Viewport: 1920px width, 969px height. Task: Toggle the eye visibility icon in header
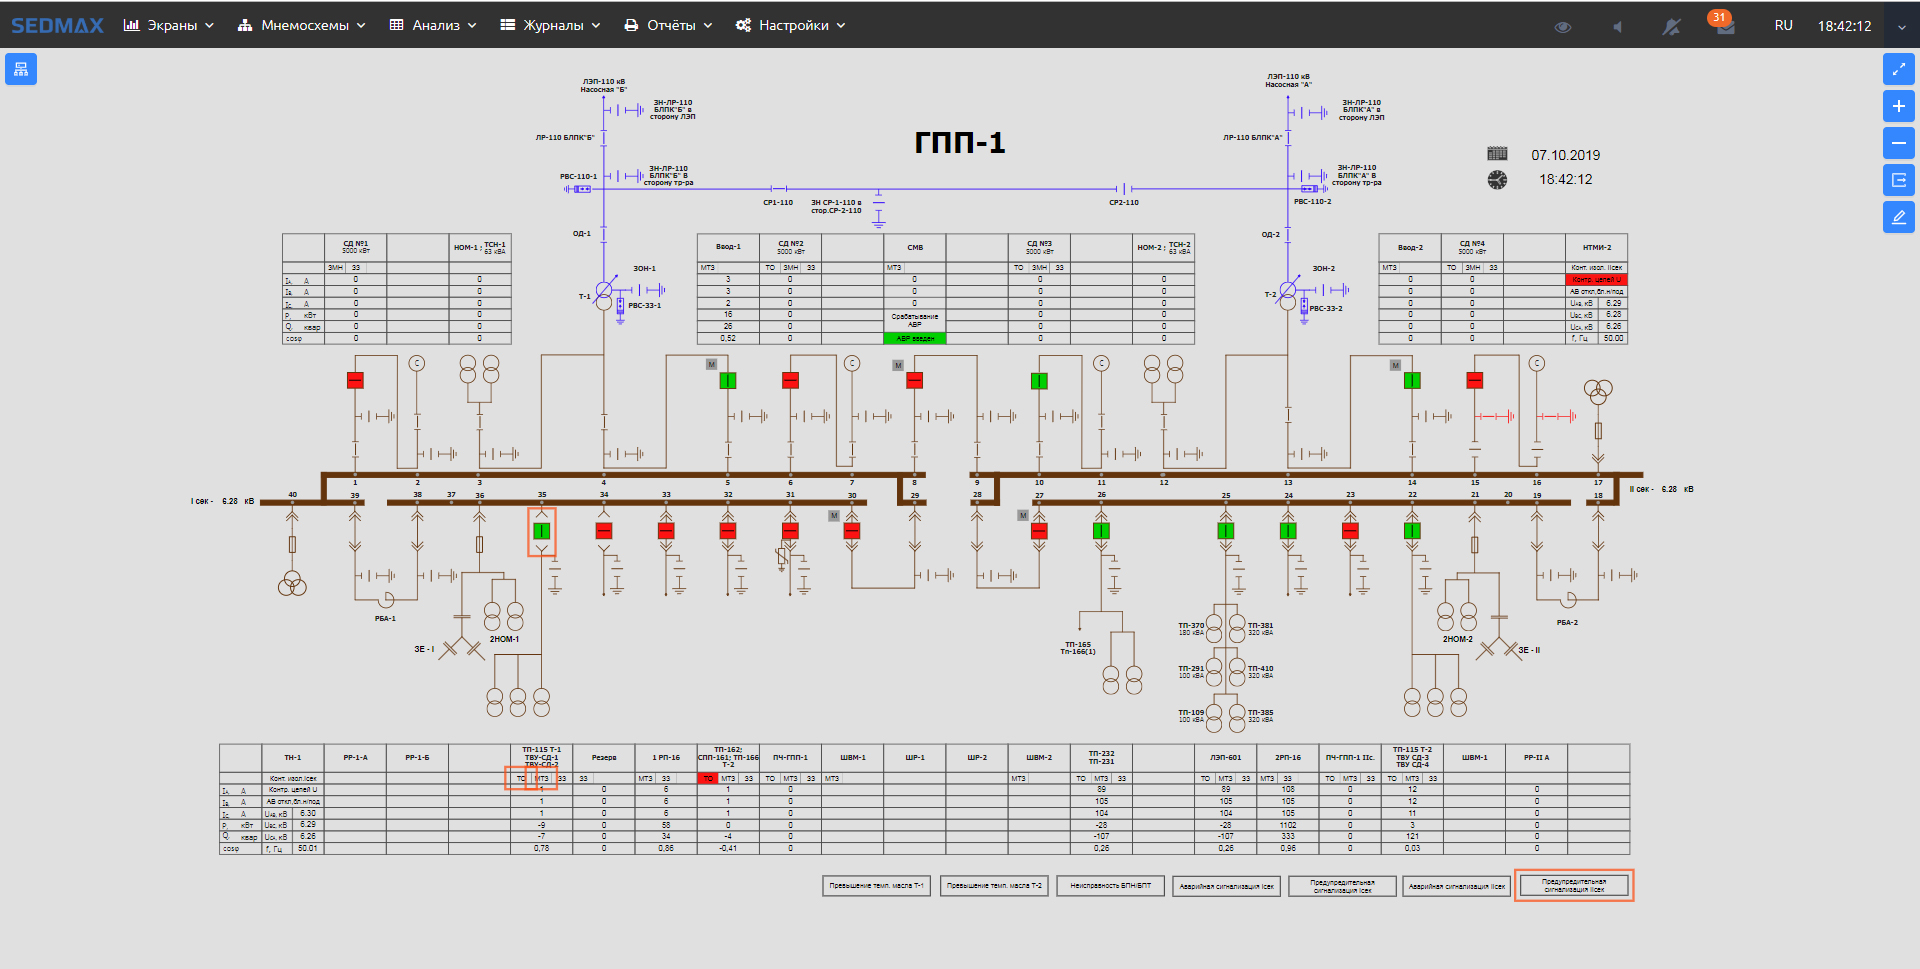(x=1562, y=27)
